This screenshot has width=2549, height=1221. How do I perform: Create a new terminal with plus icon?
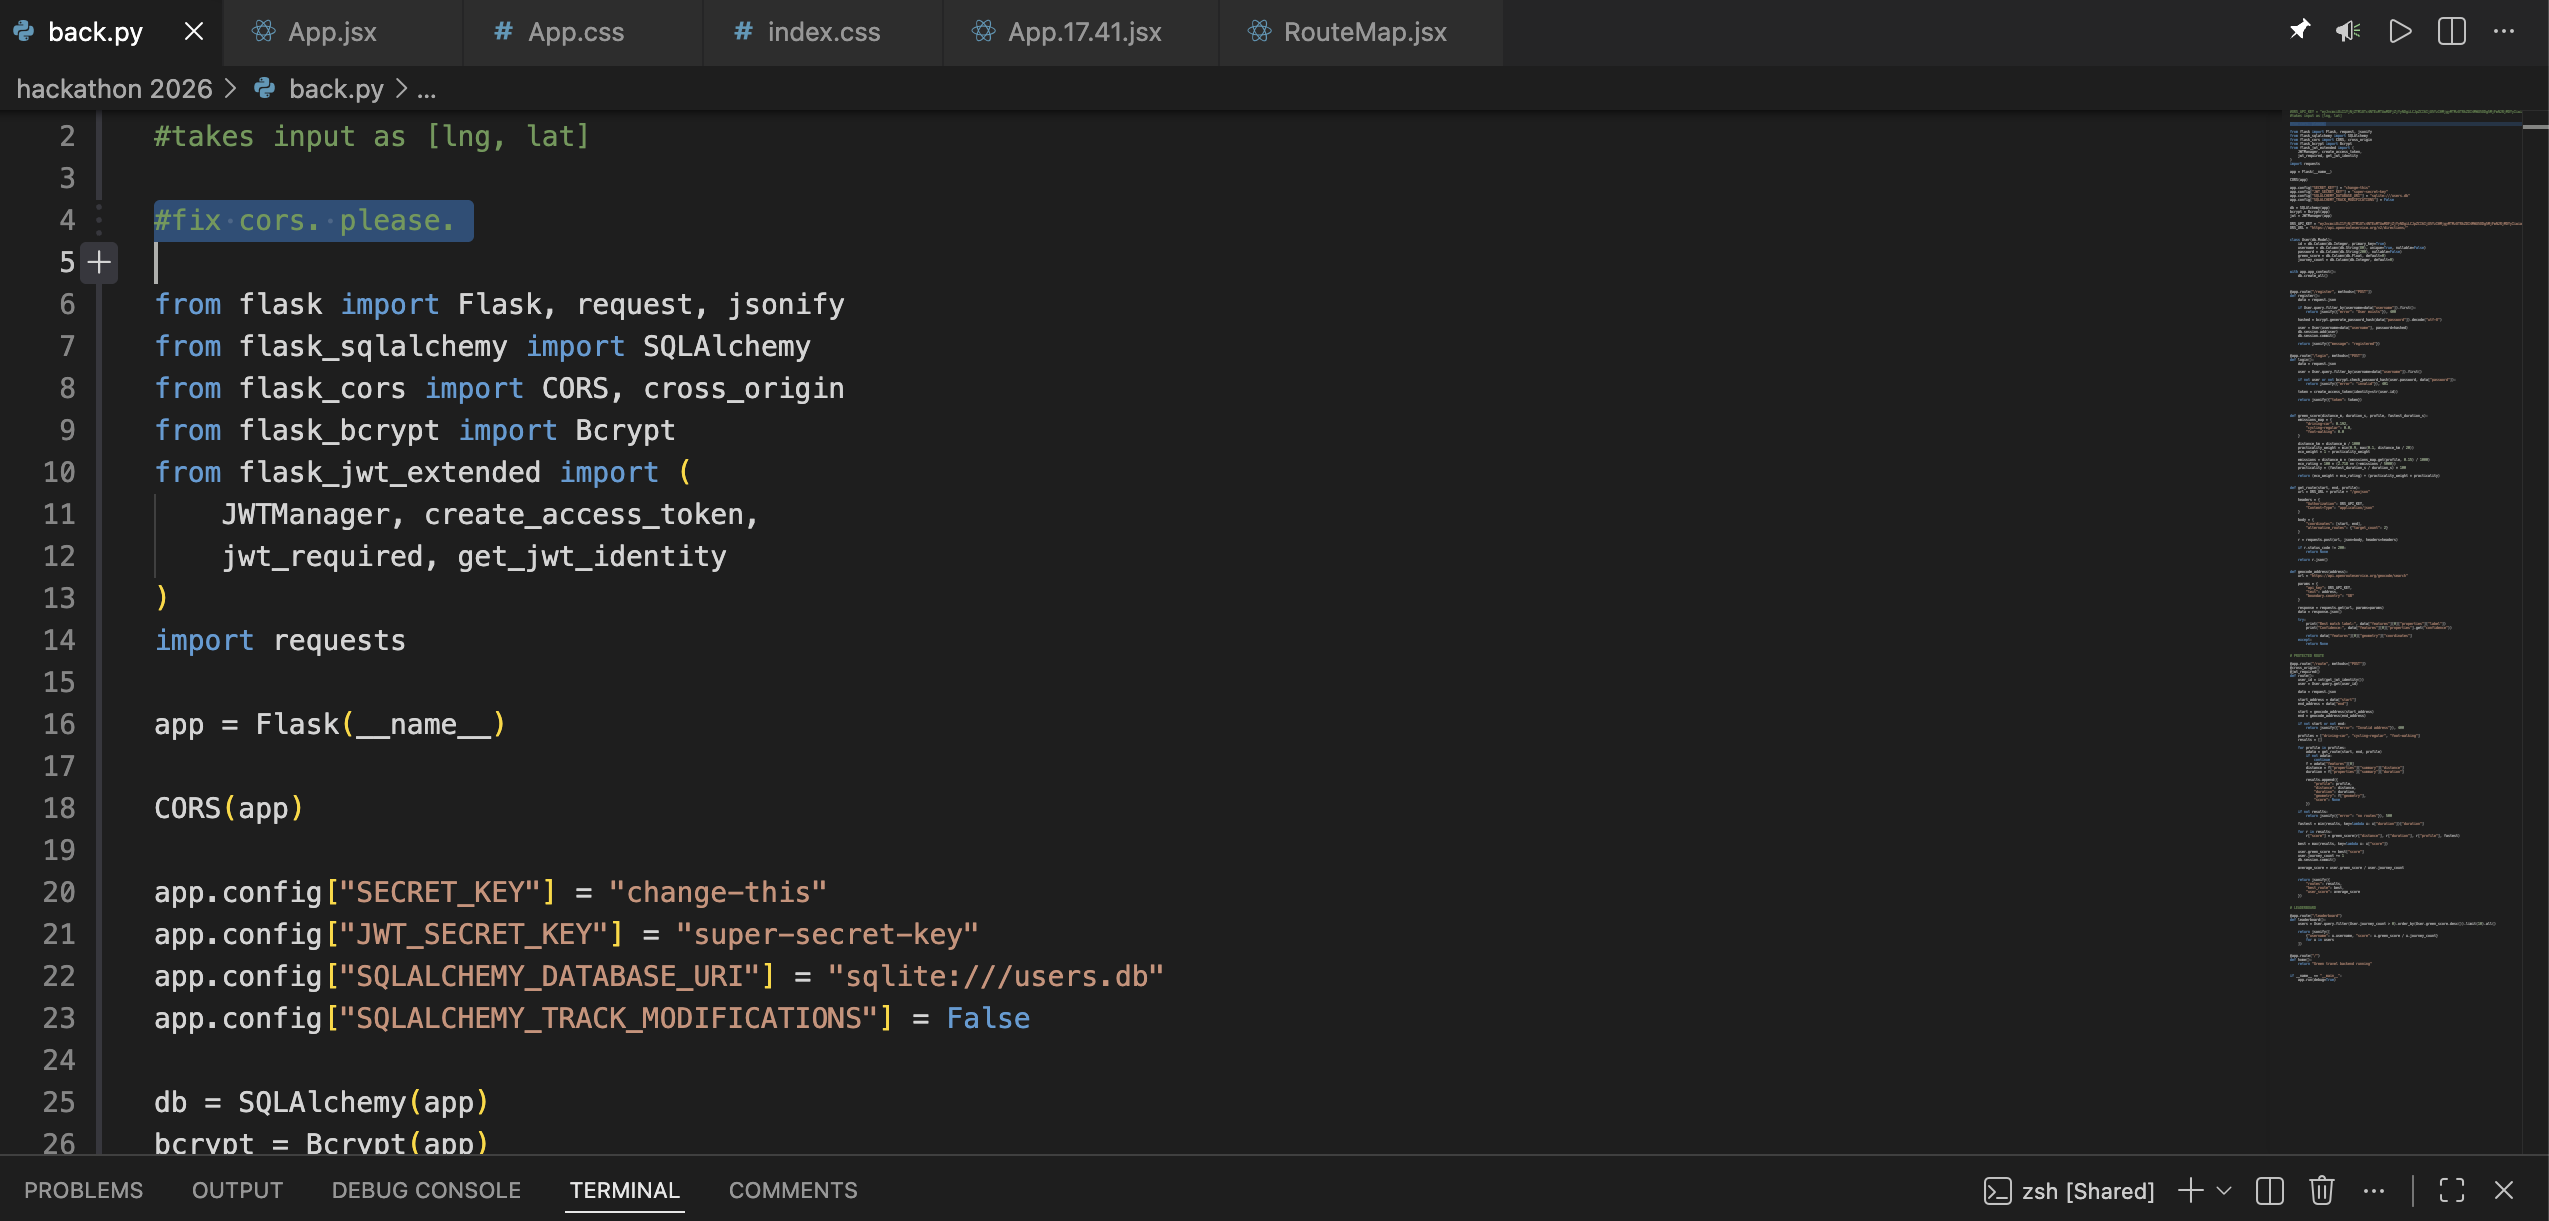[2190, 1190]
